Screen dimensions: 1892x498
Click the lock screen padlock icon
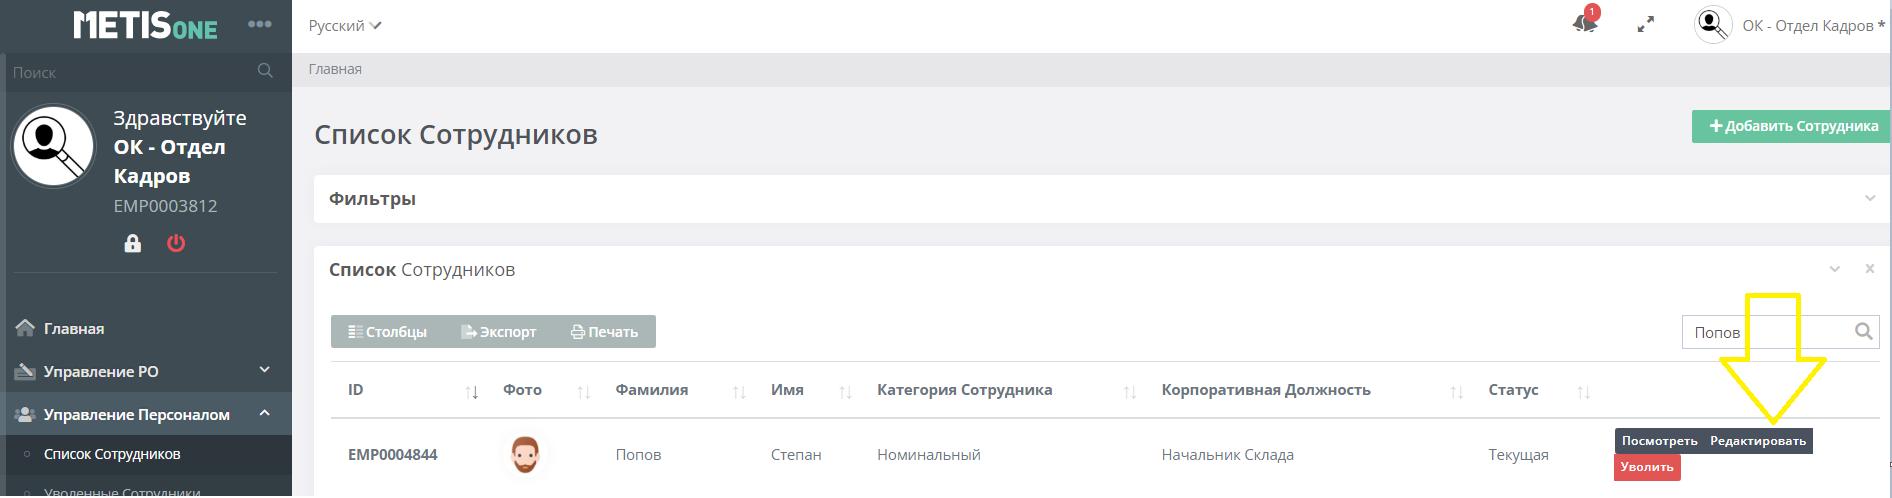pos(132,243)
